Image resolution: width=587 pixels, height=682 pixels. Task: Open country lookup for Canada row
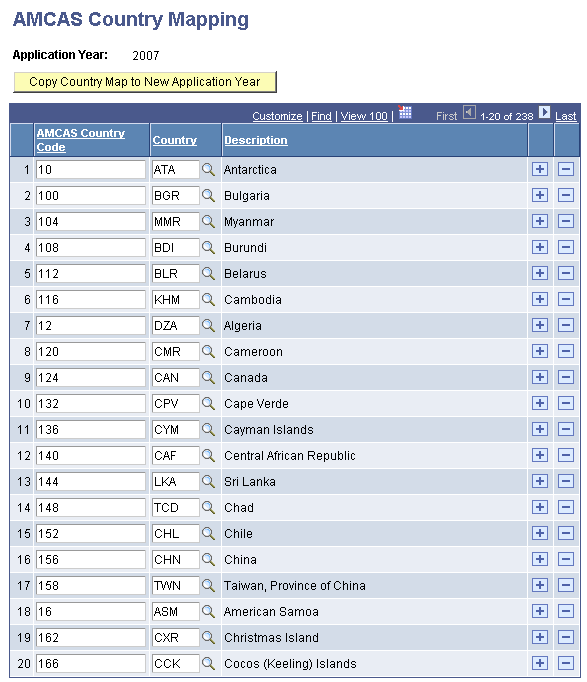[x=208, y=378]
